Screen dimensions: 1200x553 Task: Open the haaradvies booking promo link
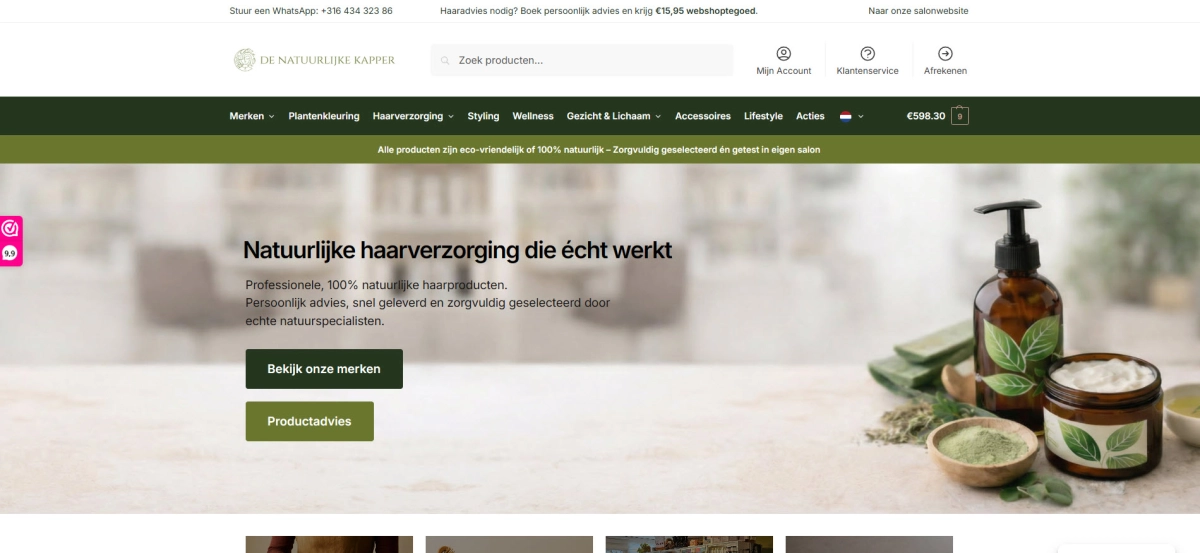(598, 11)
